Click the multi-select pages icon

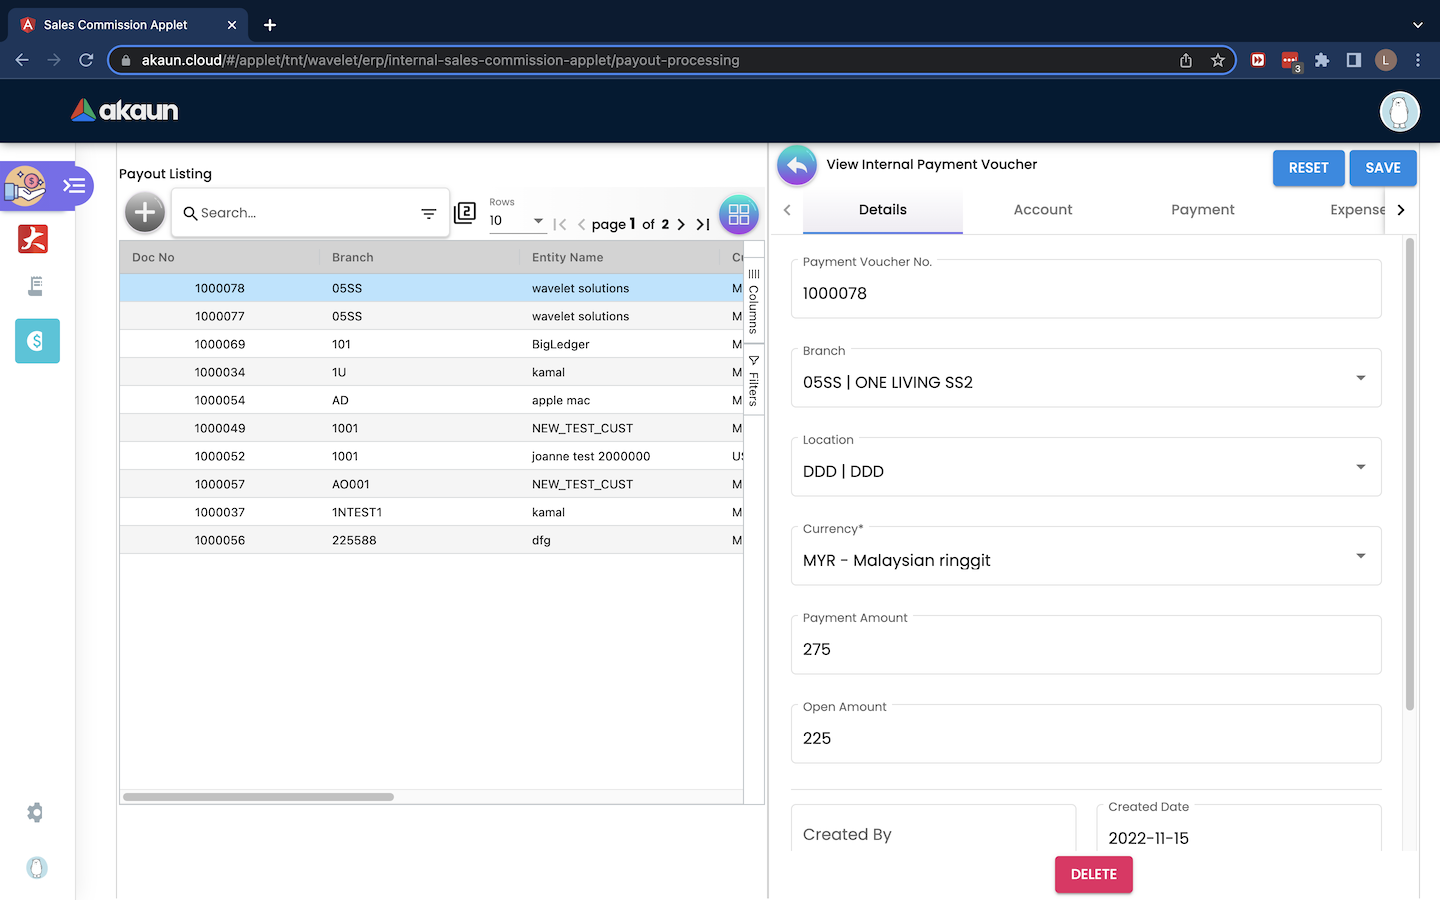[x=465, y=212]
